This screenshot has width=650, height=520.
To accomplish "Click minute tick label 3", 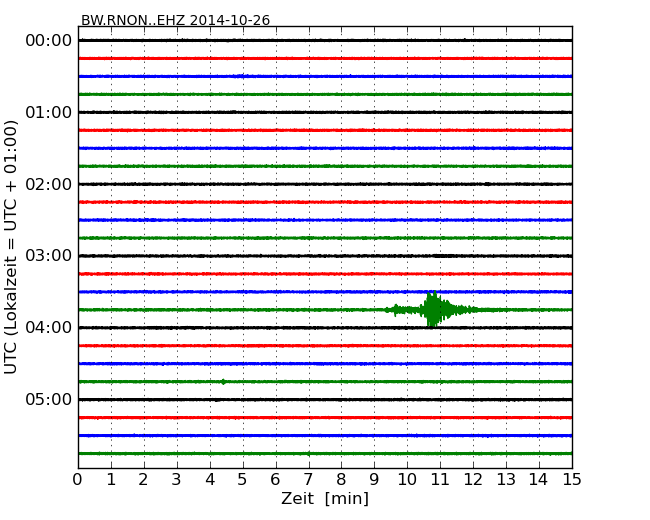I will coord(177,480).
